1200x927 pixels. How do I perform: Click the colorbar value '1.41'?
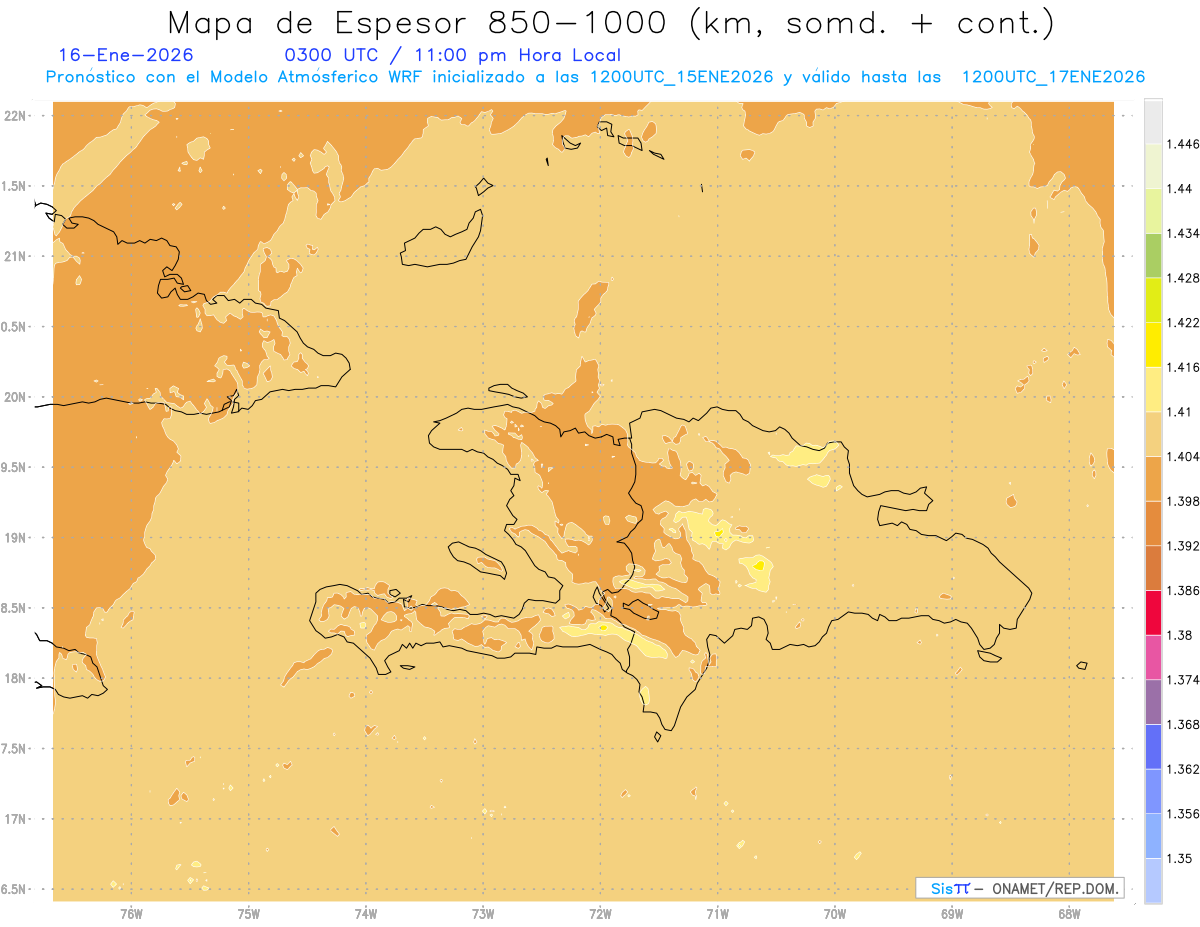tap(1179, 412)
